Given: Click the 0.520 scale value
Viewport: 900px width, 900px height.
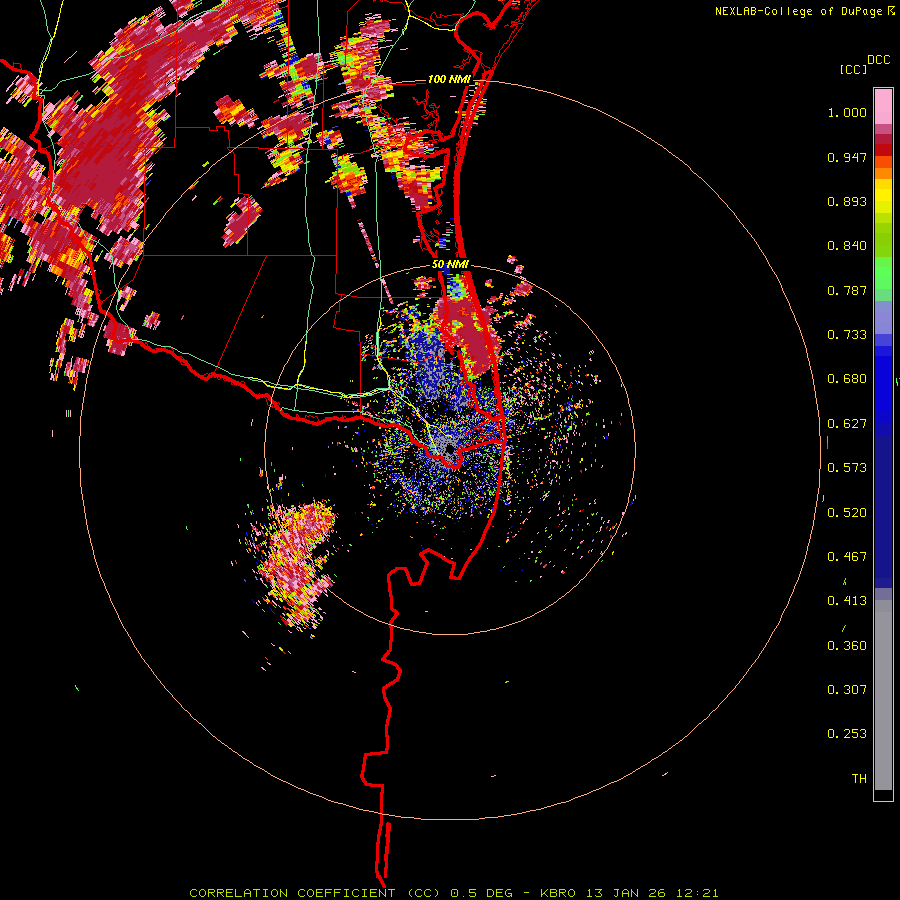Looking at the screenshot, I should (847, 513).
